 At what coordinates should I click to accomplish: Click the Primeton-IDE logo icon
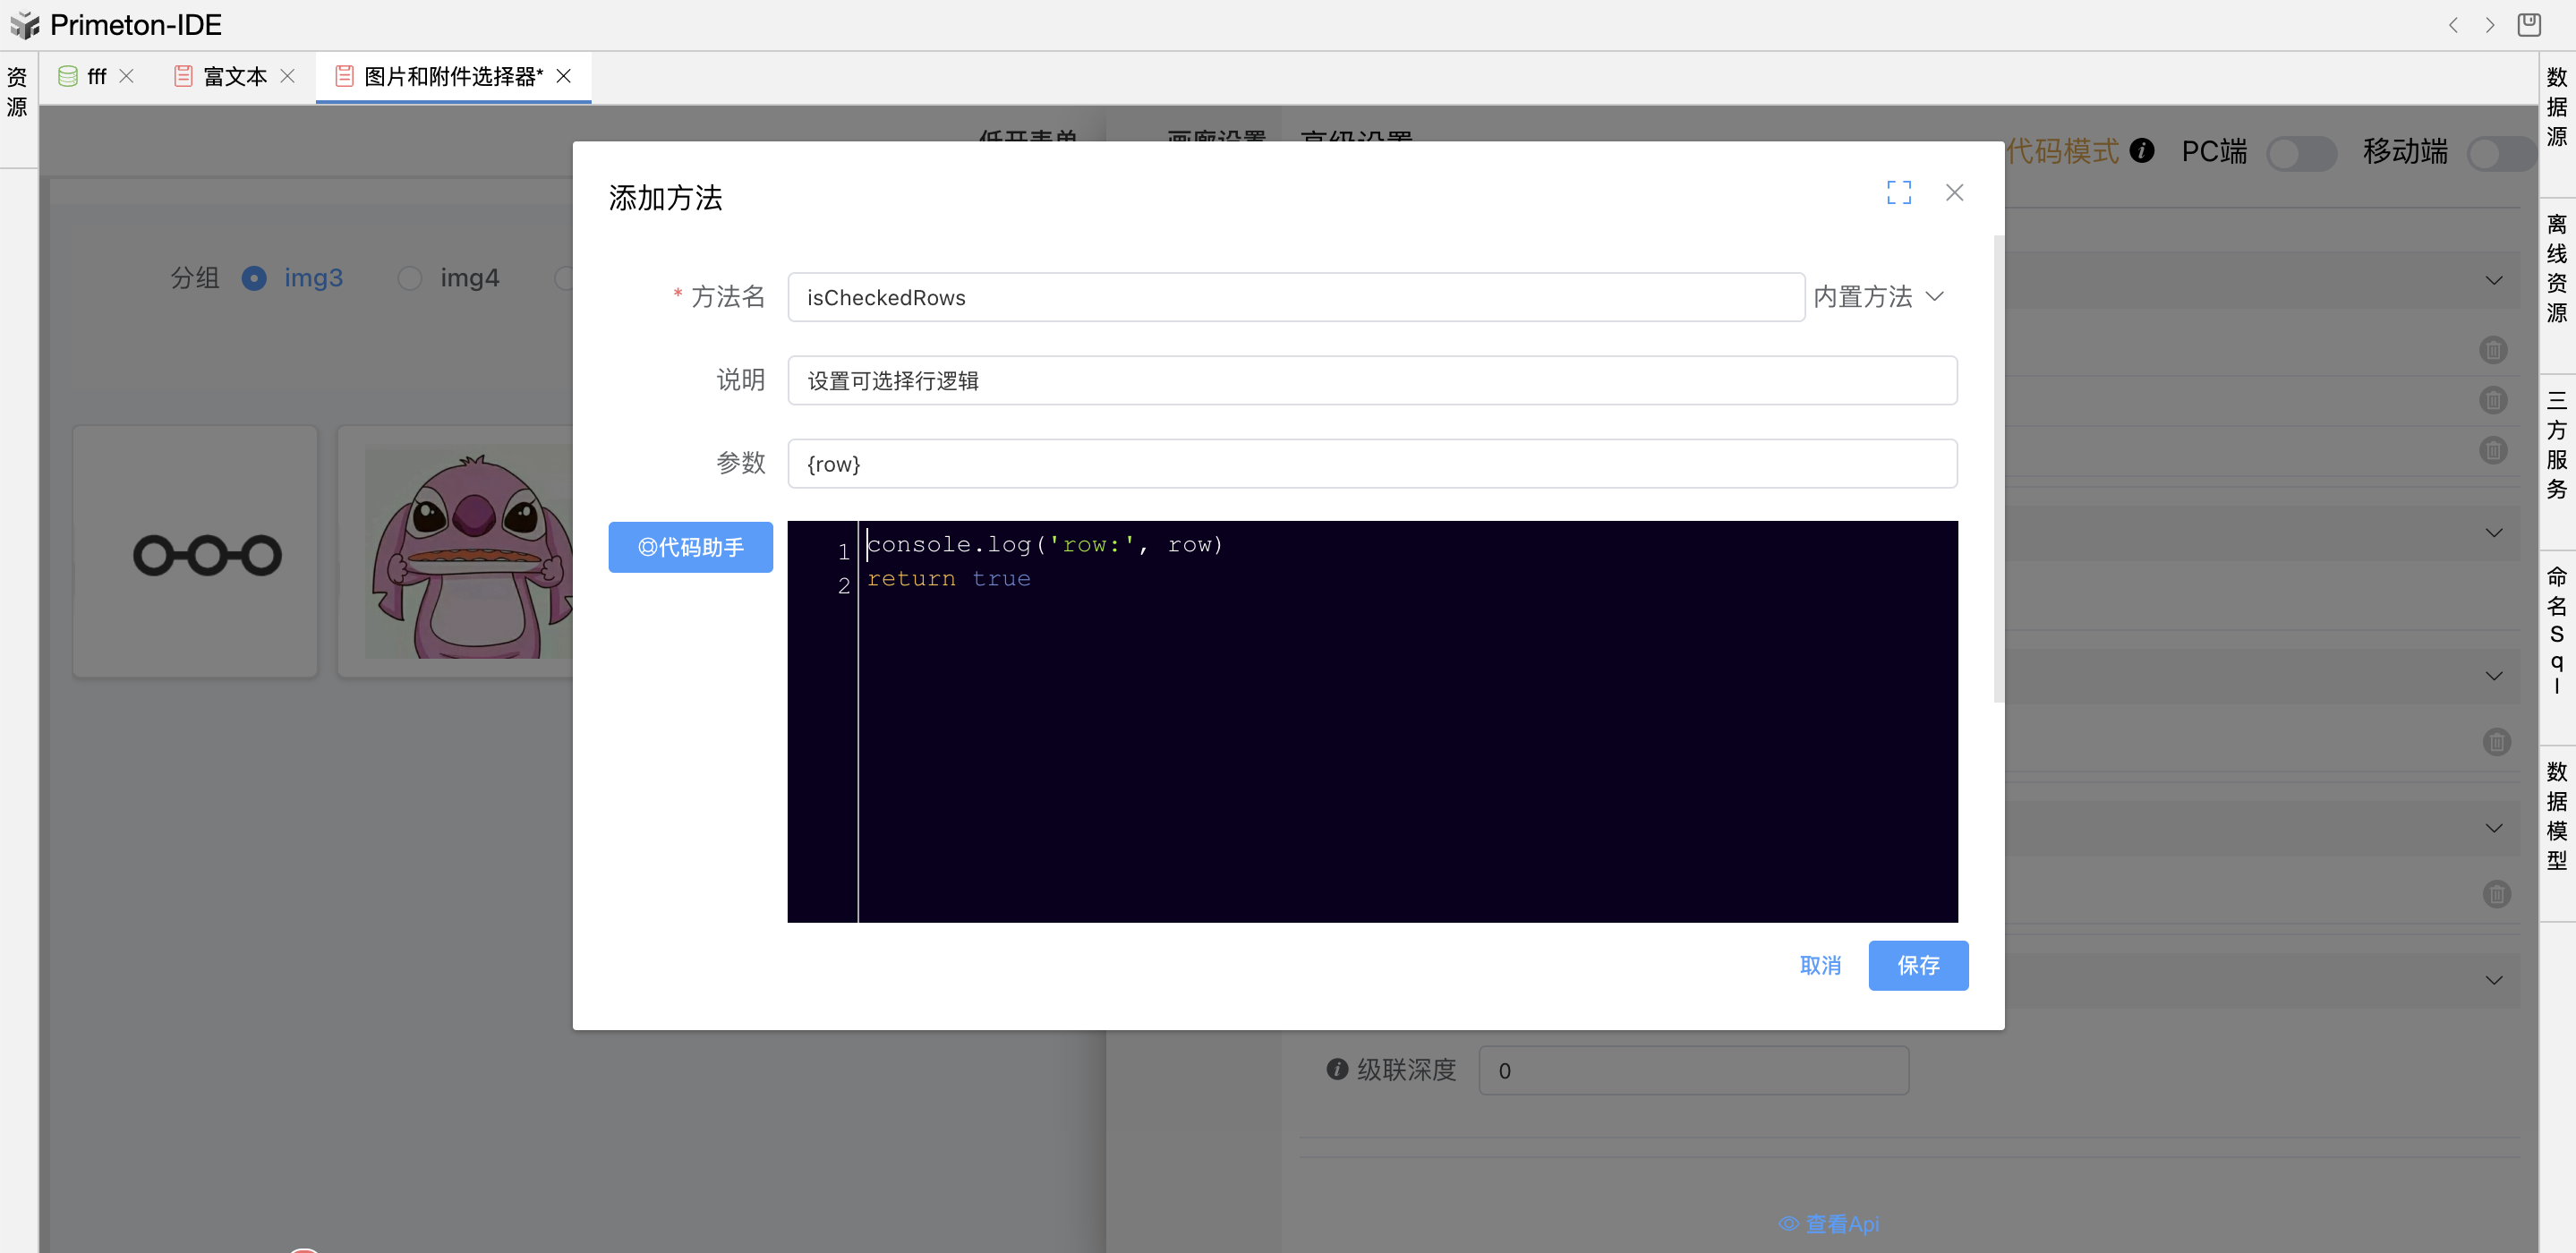point(25,24)
